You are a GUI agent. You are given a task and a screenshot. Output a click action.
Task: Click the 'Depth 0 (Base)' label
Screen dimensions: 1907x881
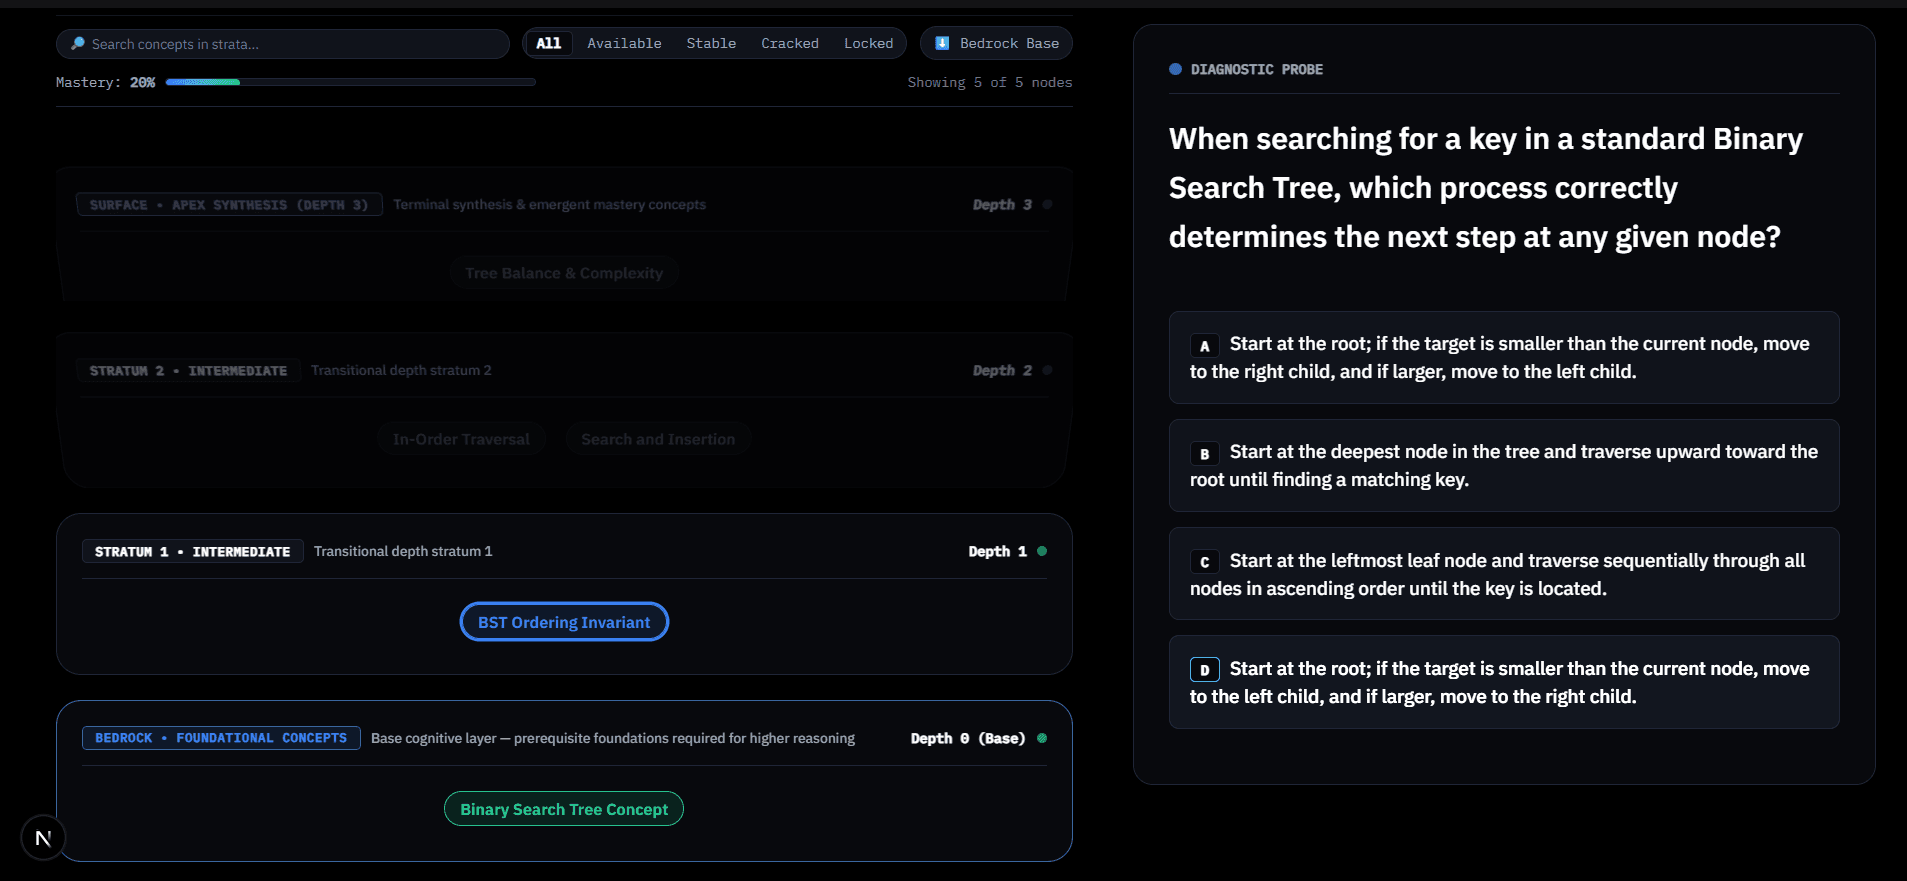point(967,738)
